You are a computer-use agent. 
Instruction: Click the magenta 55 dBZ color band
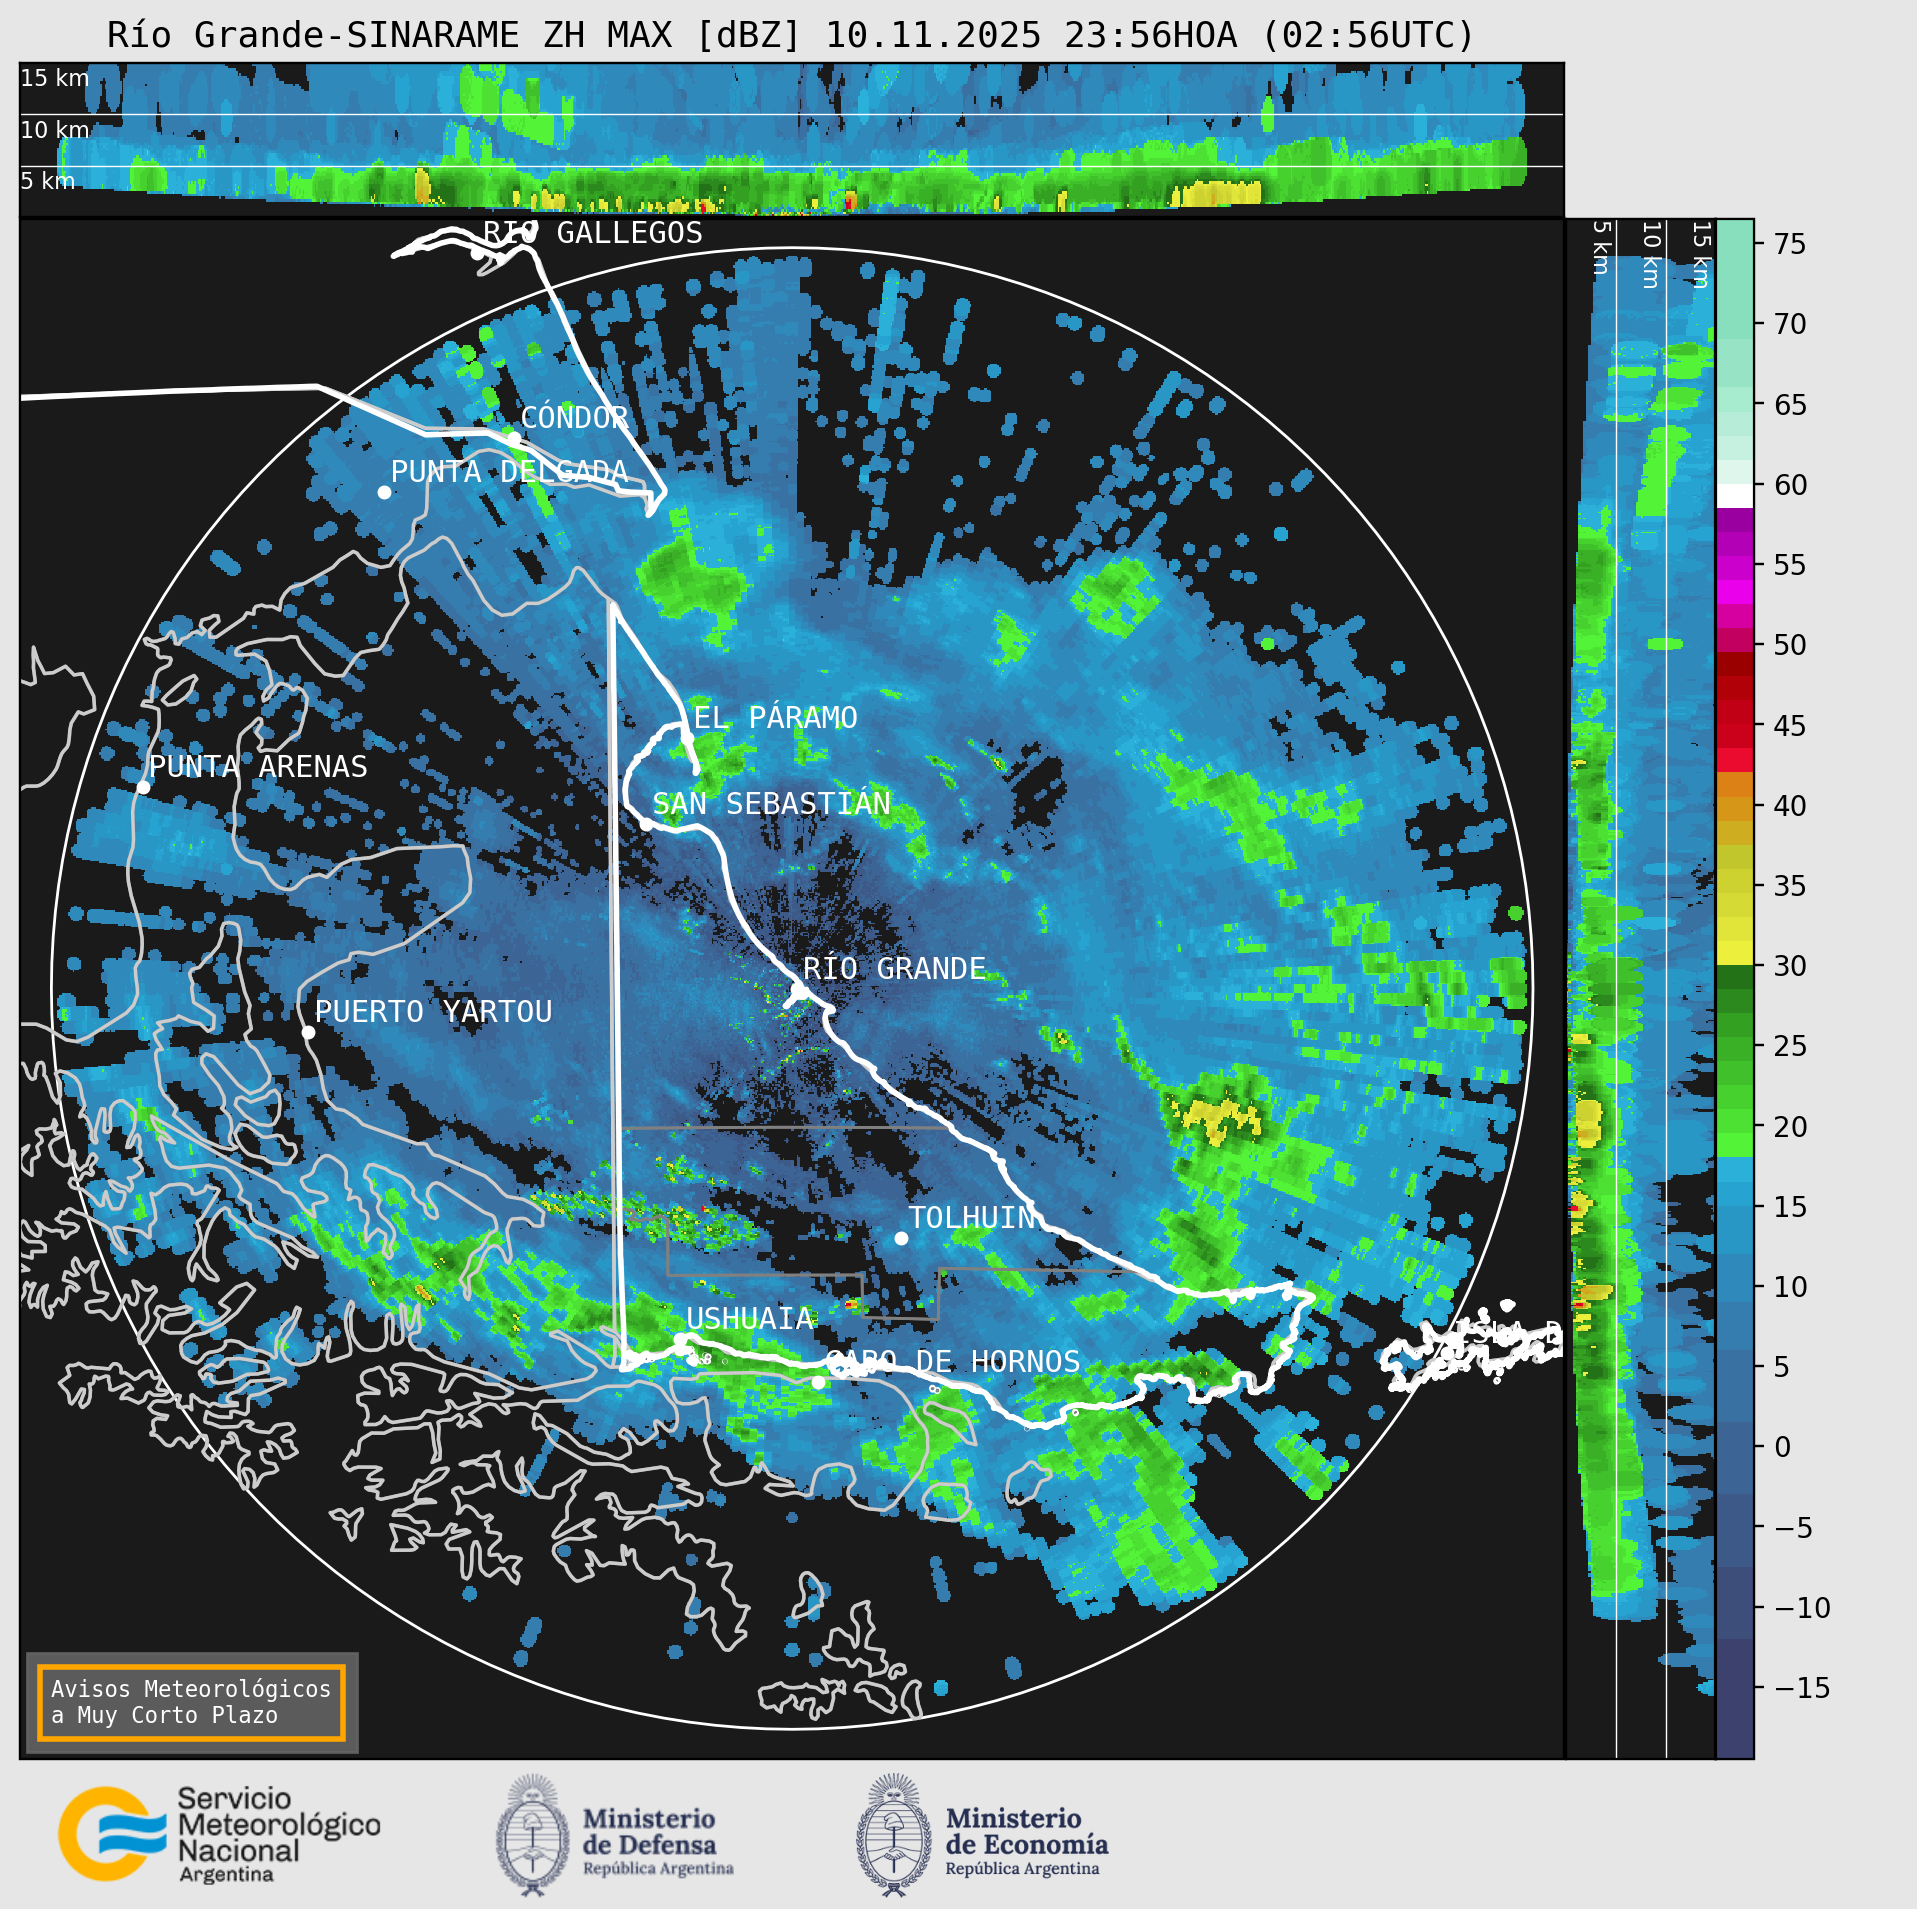point(1735,568)
